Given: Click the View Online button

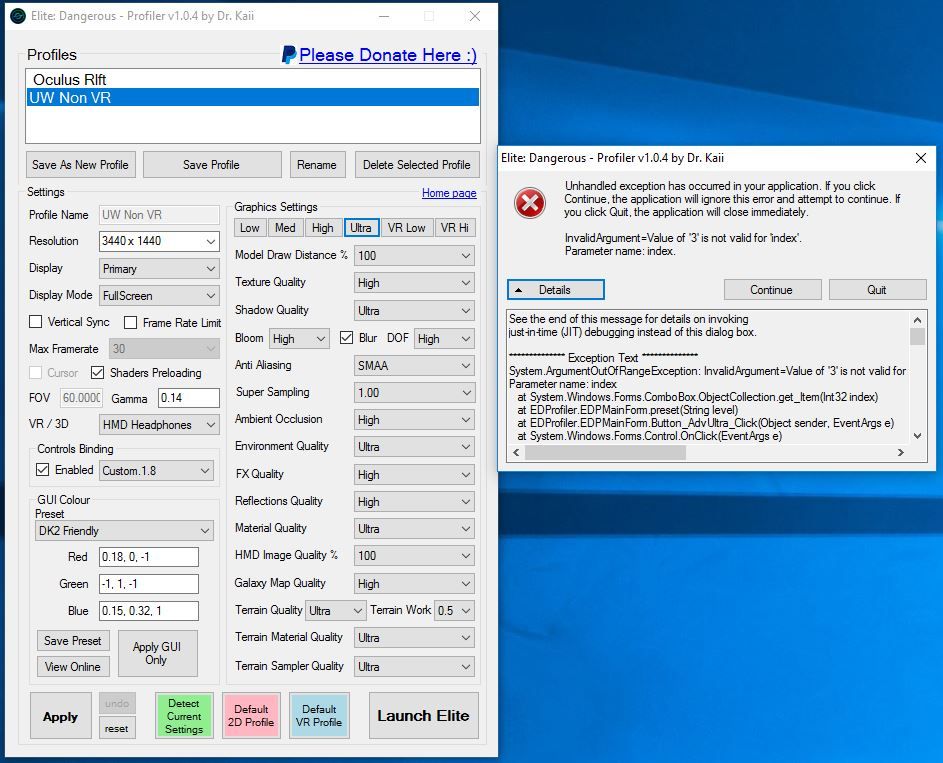Looking at the screenshot, I should coord(73,667).
